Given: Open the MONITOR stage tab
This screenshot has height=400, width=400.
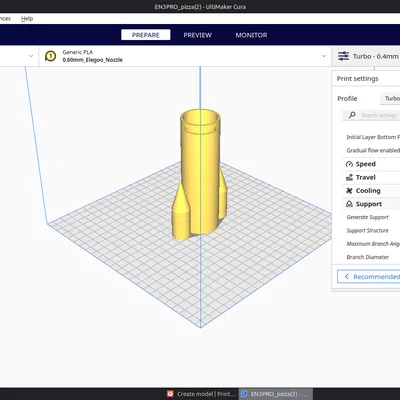Looking at the screenshot, I should (251, 35).
